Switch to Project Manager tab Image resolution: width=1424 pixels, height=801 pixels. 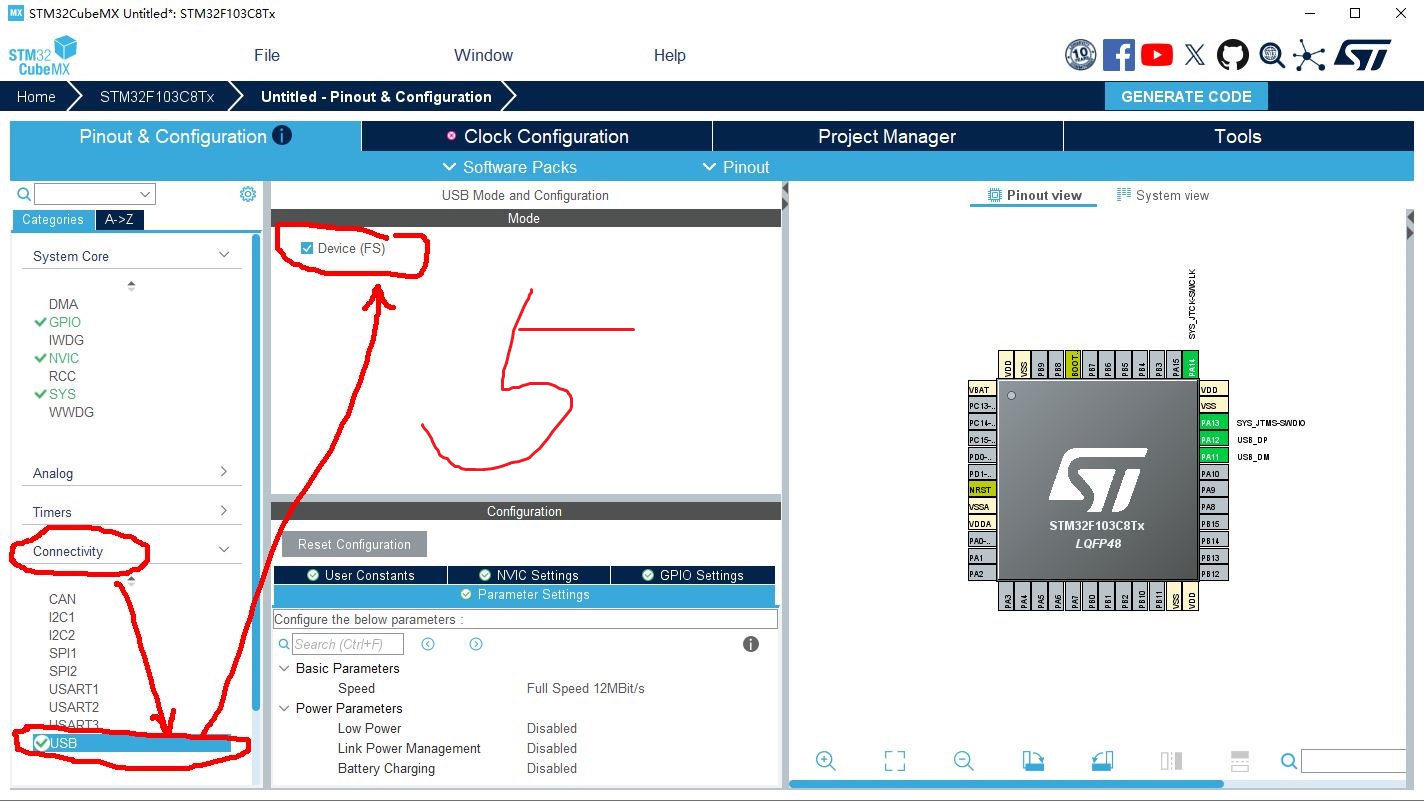pyautogui.click(x=887, y=136)
